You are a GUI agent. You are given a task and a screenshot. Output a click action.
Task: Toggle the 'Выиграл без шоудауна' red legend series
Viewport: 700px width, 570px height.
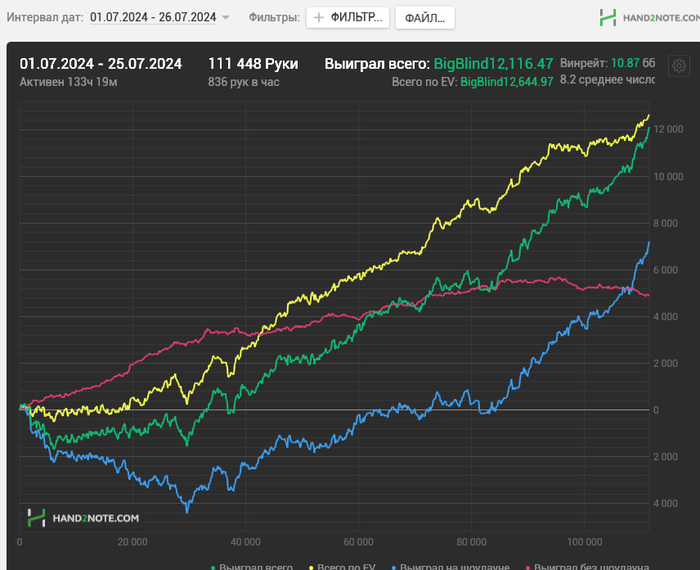pos(588,566)
